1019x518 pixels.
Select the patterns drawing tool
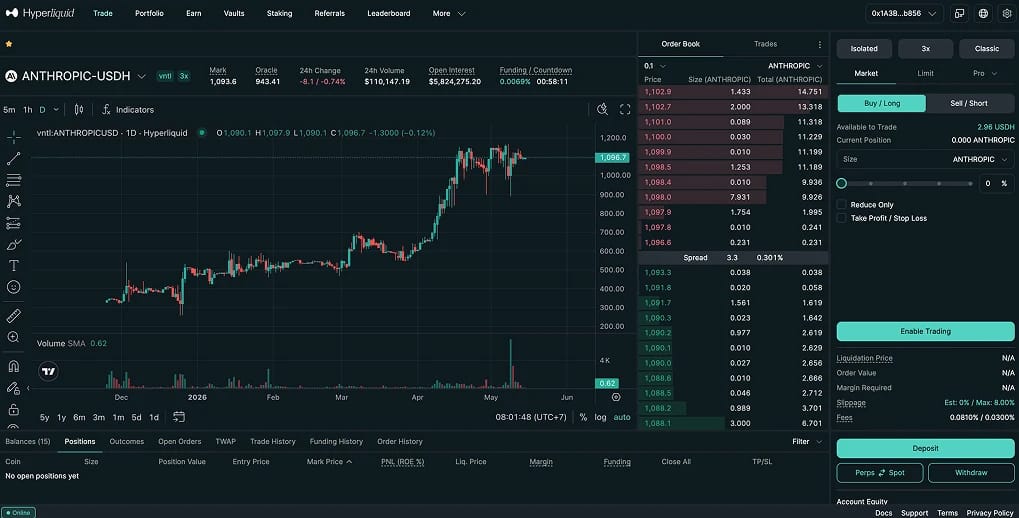(x=14, y=201)
